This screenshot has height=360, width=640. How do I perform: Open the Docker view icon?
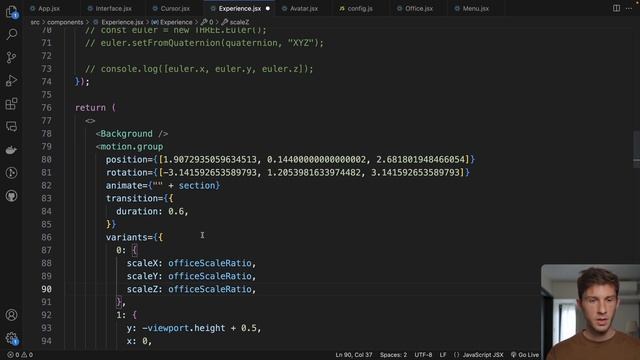point(11,150)
